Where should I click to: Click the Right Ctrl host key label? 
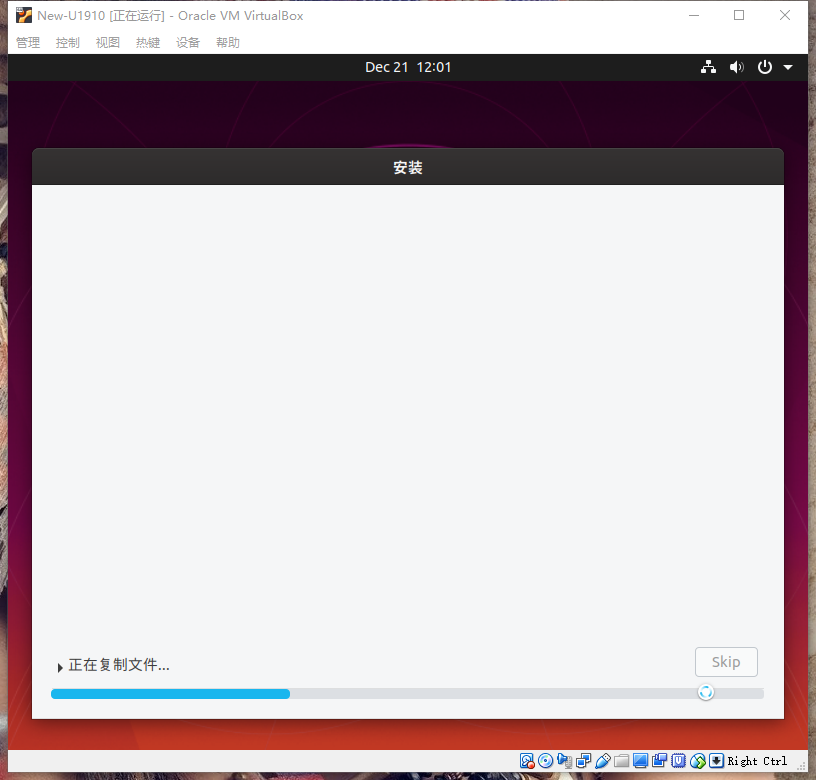[757, 761]
